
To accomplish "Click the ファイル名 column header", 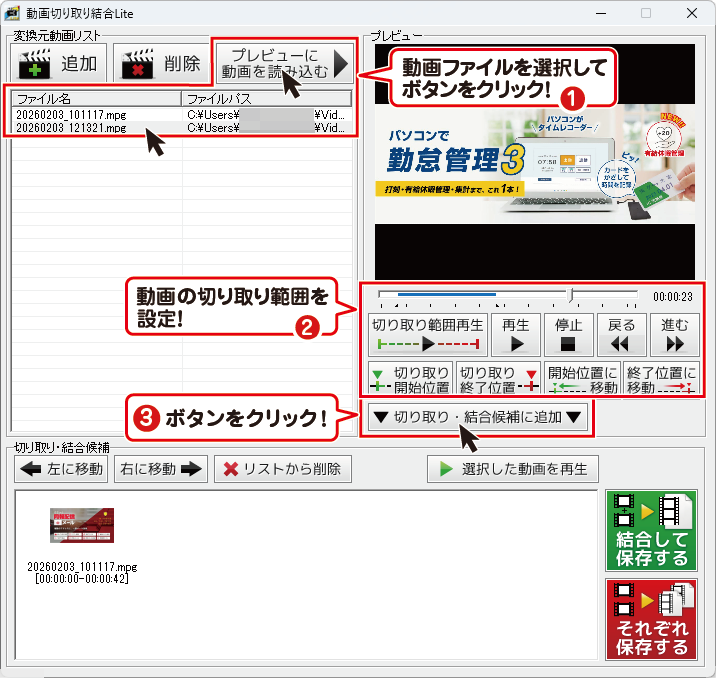I will tap(96, 99).
